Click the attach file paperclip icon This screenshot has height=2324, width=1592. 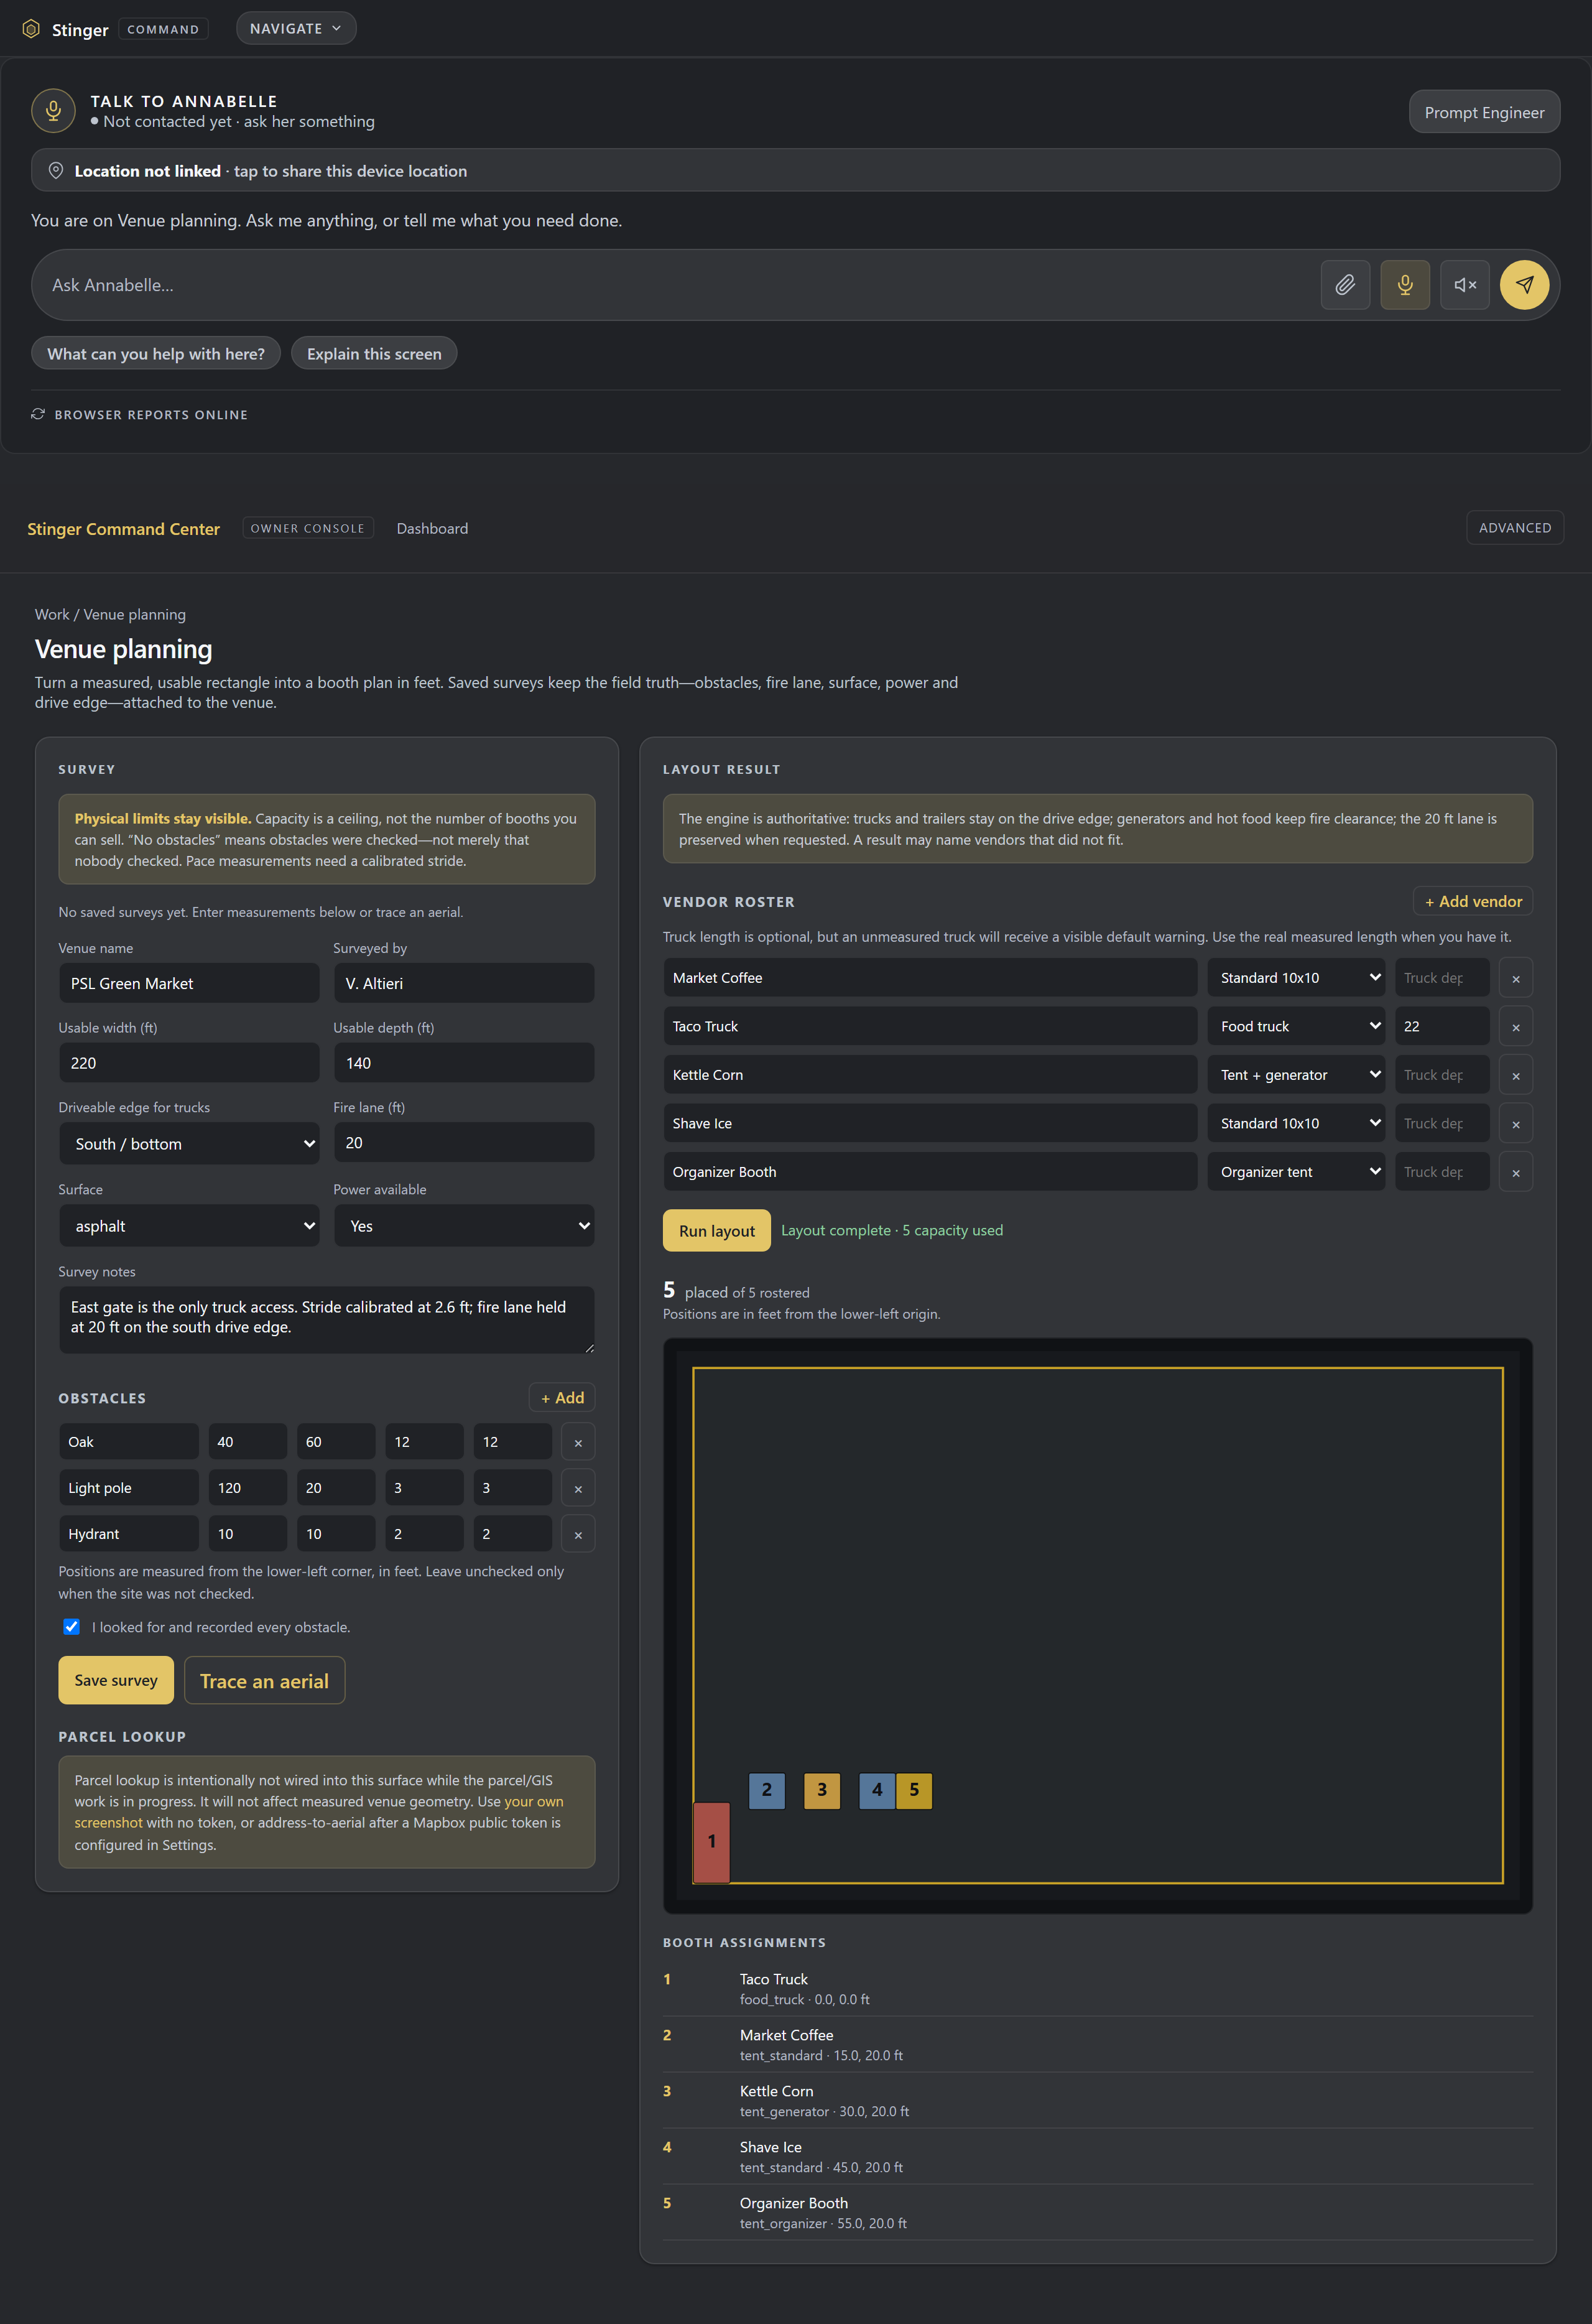point(1345,285)
